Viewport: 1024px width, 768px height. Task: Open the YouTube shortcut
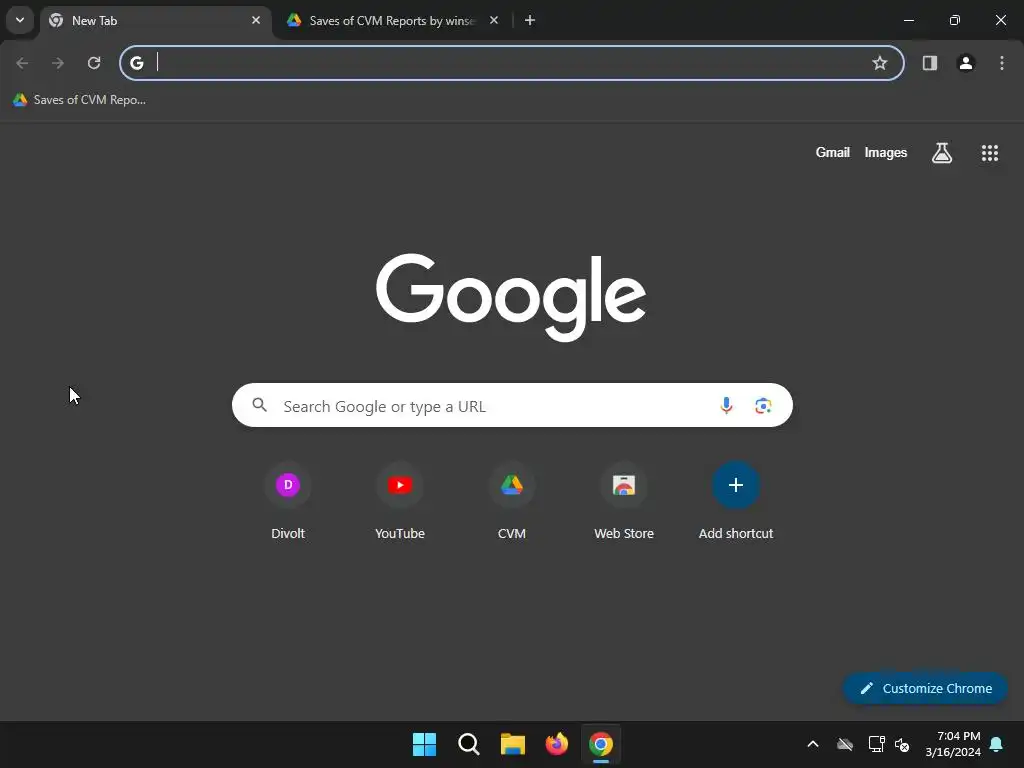coord(400,500)
